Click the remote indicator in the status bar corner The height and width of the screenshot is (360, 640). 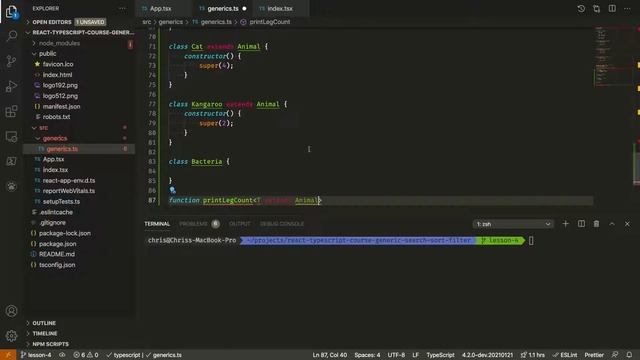pyautogui.click(x=8, y=355)
